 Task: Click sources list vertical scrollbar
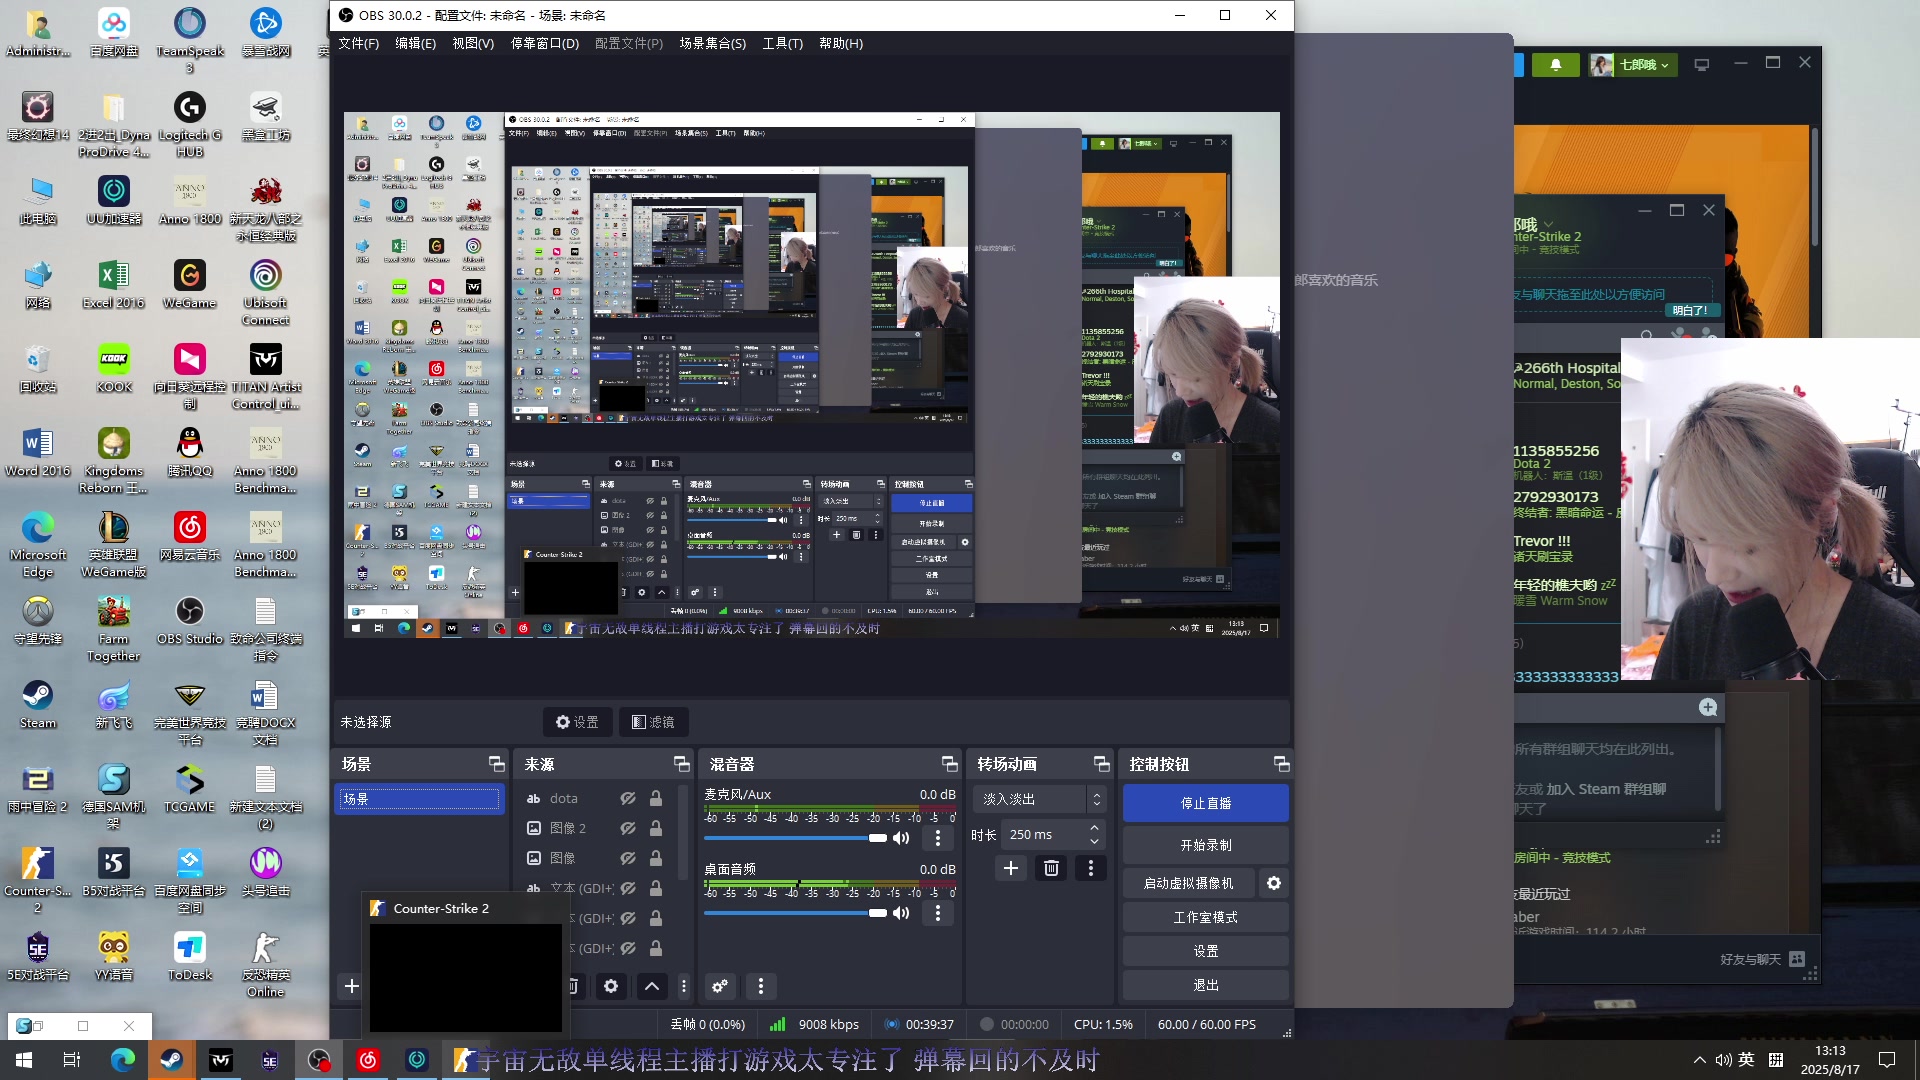tap(683, 835)
